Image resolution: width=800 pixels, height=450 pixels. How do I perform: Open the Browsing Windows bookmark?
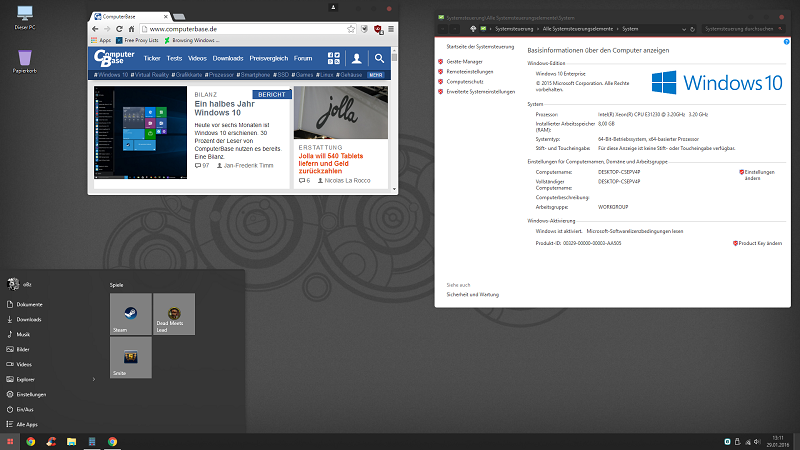point(191,40)
